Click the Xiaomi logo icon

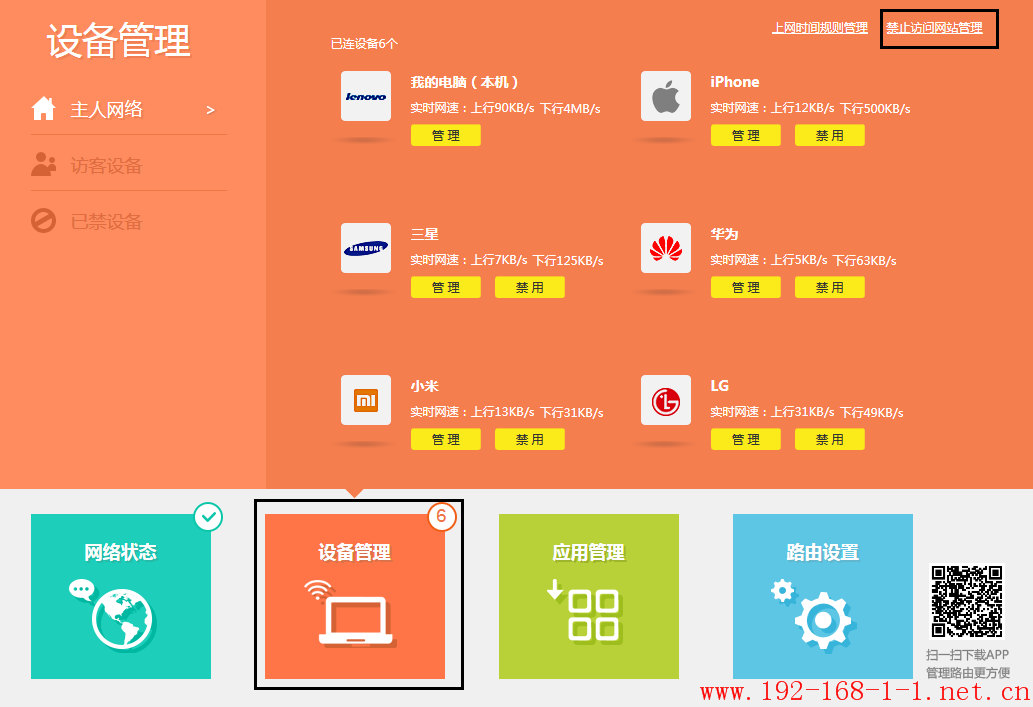[x=366, y=400]
